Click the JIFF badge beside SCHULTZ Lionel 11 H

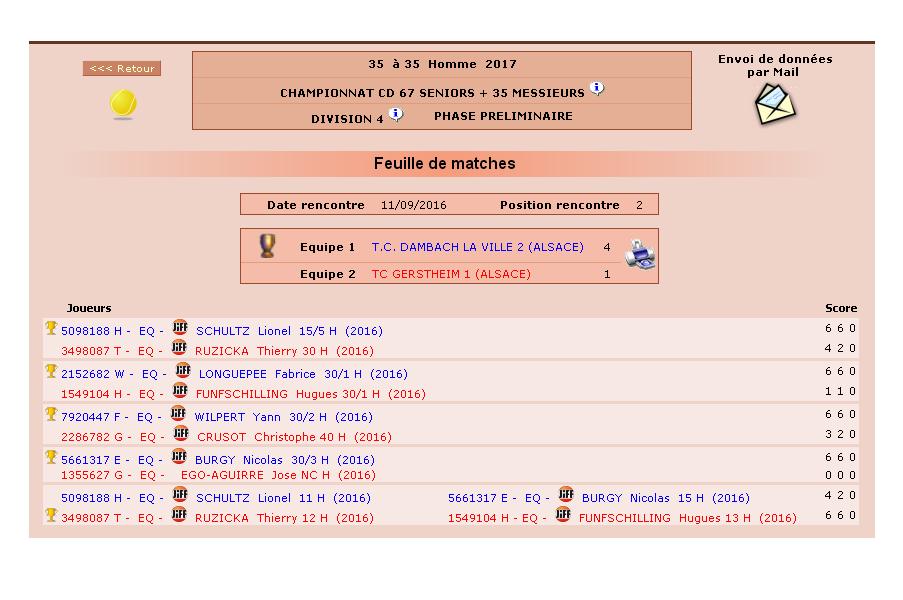[180, 495]
